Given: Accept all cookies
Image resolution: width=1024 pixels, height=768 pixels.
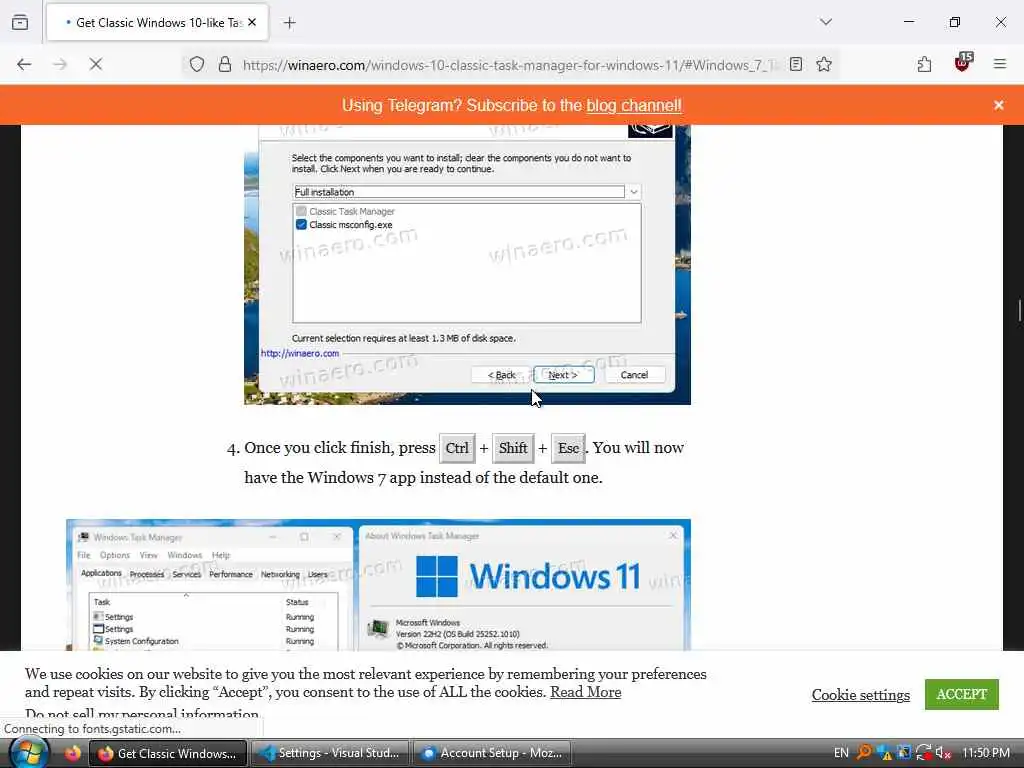Looking at the screenshot, I should pos(961,694).
